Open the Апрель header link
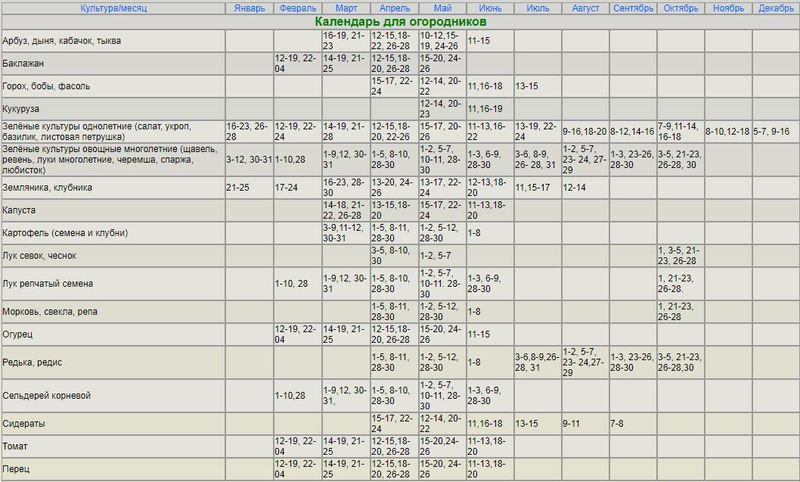The height and width of the screenshot is (482, 800). (391, 7)
